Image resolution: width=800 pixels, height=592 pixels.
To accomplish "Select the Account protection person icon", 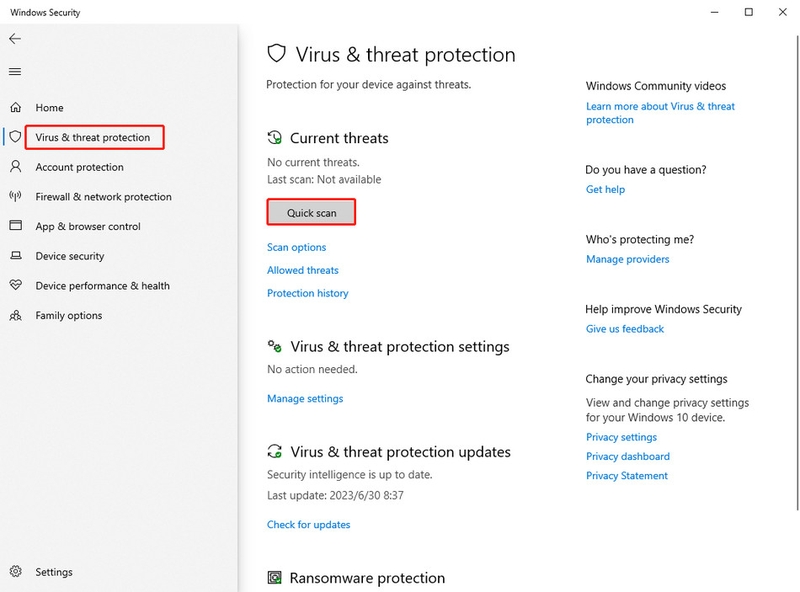I will pyautogui.click(x=16, y=167).
